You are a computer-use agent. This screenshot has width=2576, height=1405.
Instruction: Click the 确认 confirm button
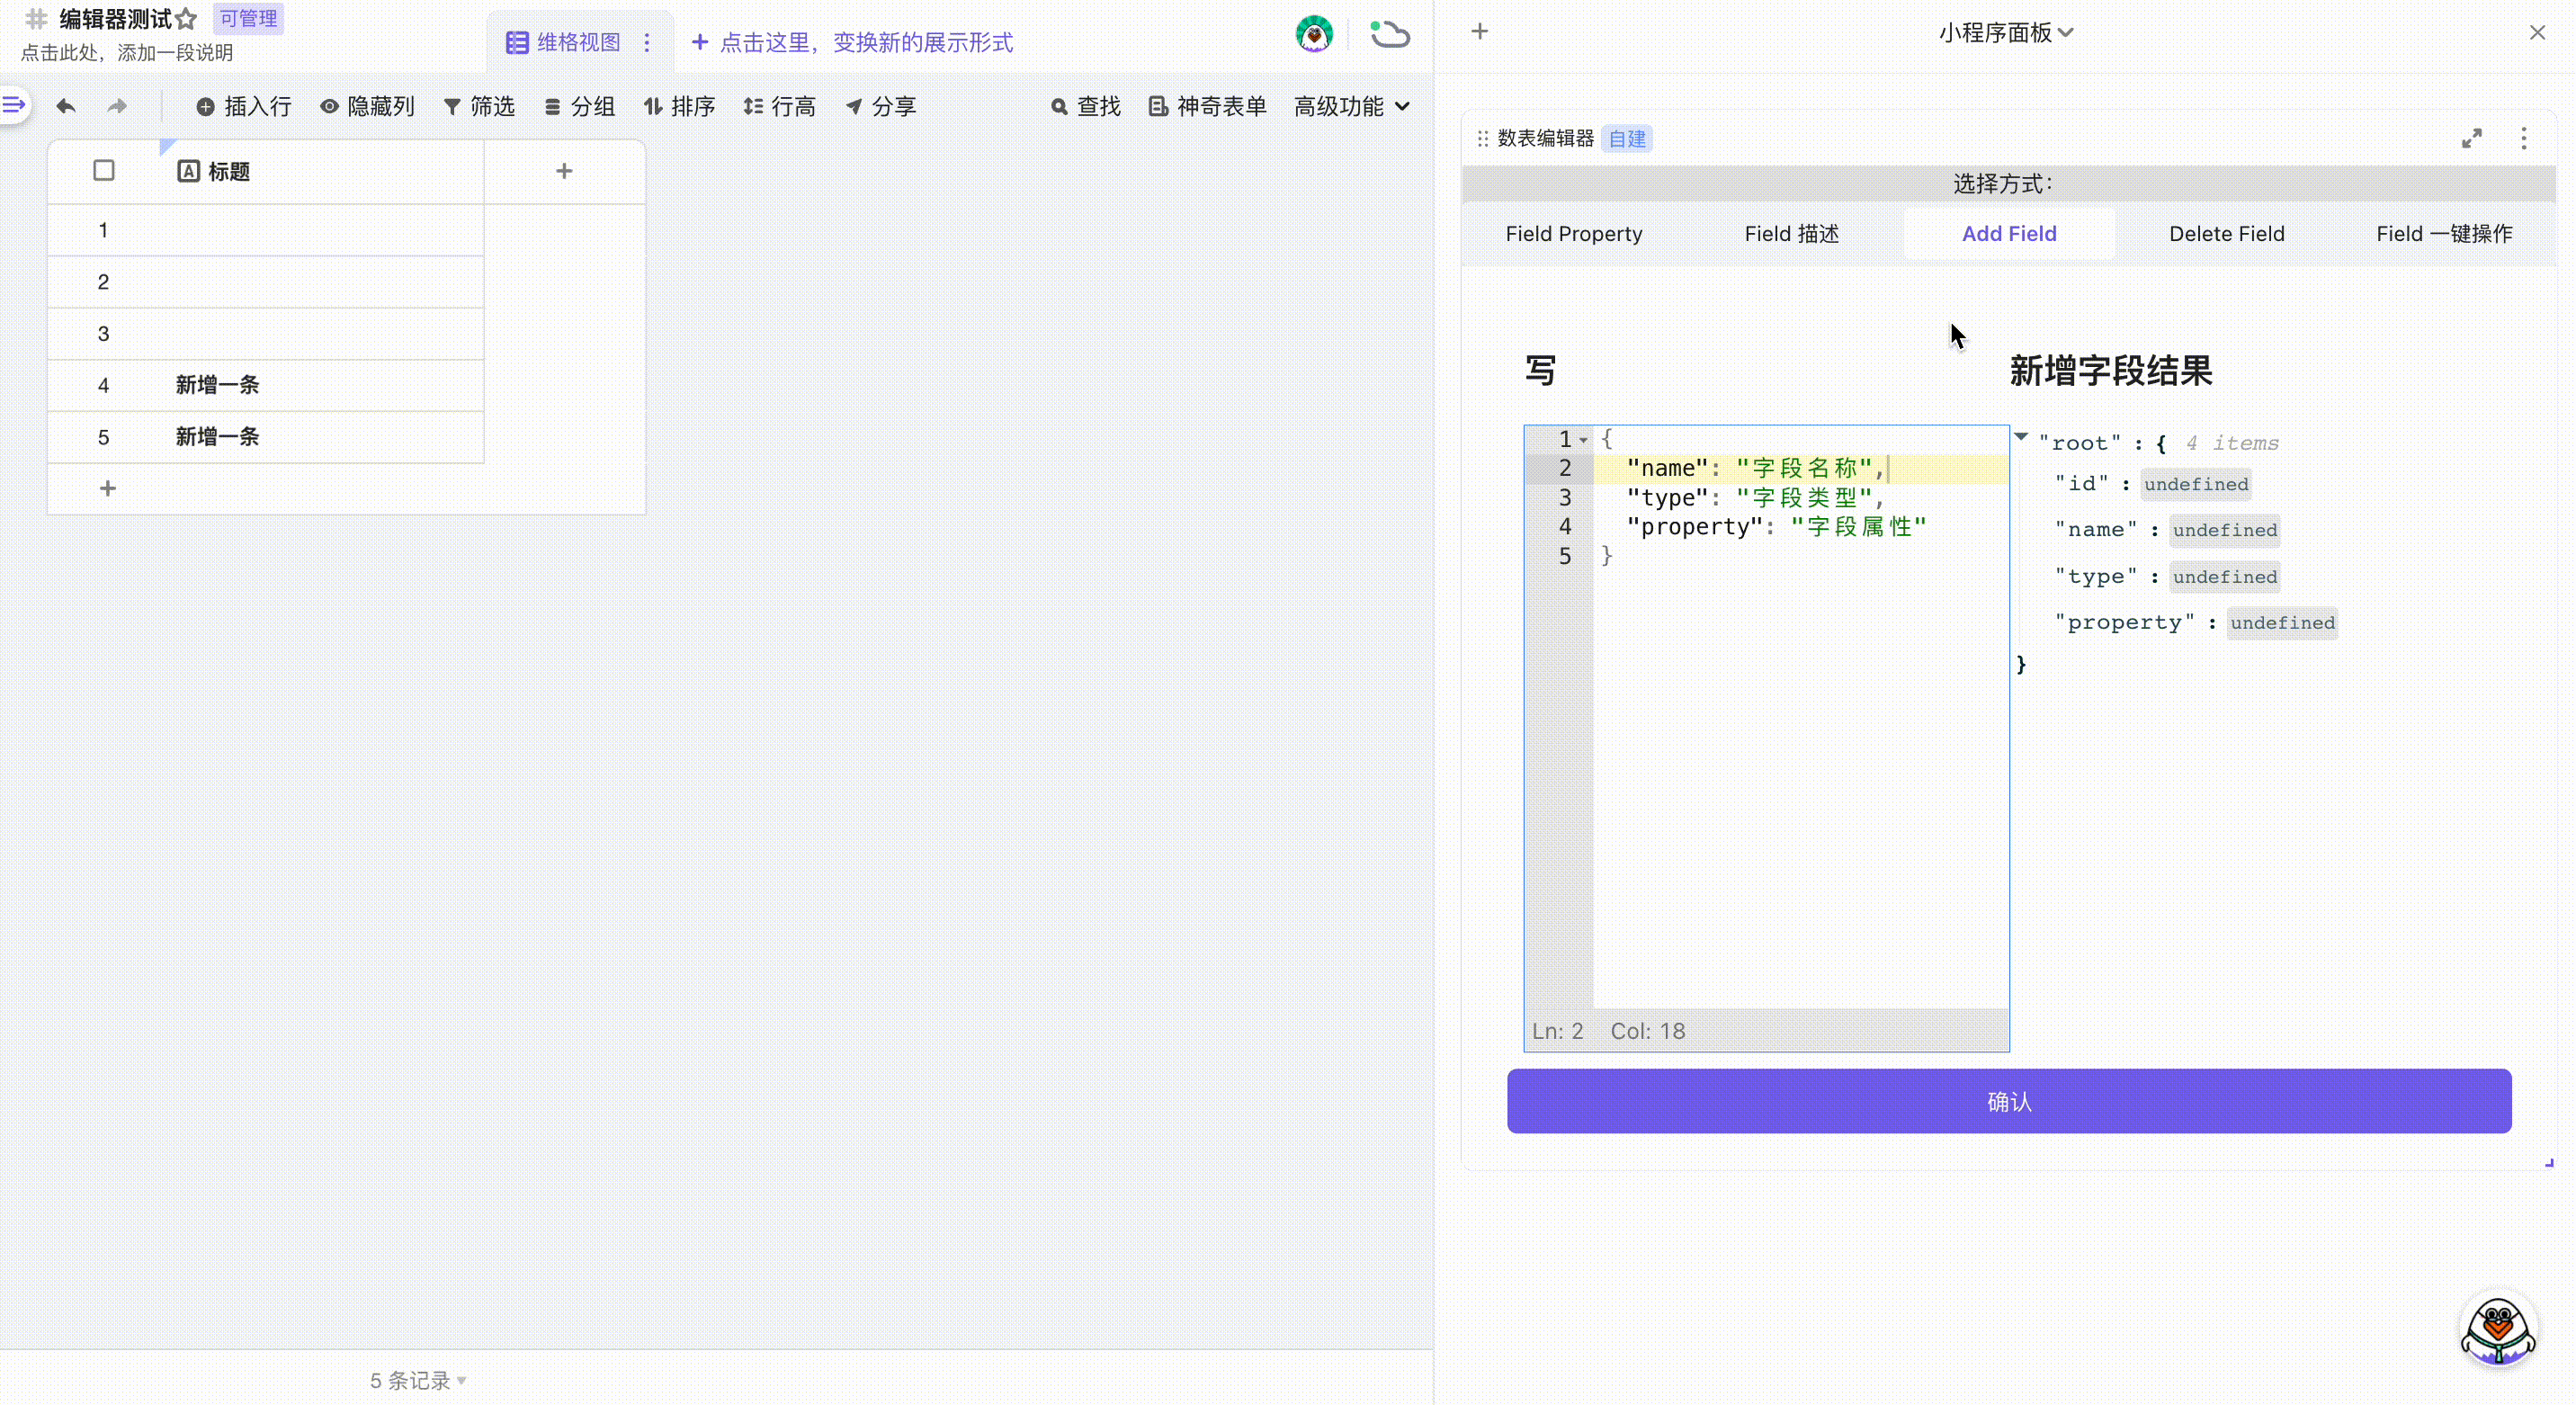[2009, 1101]
